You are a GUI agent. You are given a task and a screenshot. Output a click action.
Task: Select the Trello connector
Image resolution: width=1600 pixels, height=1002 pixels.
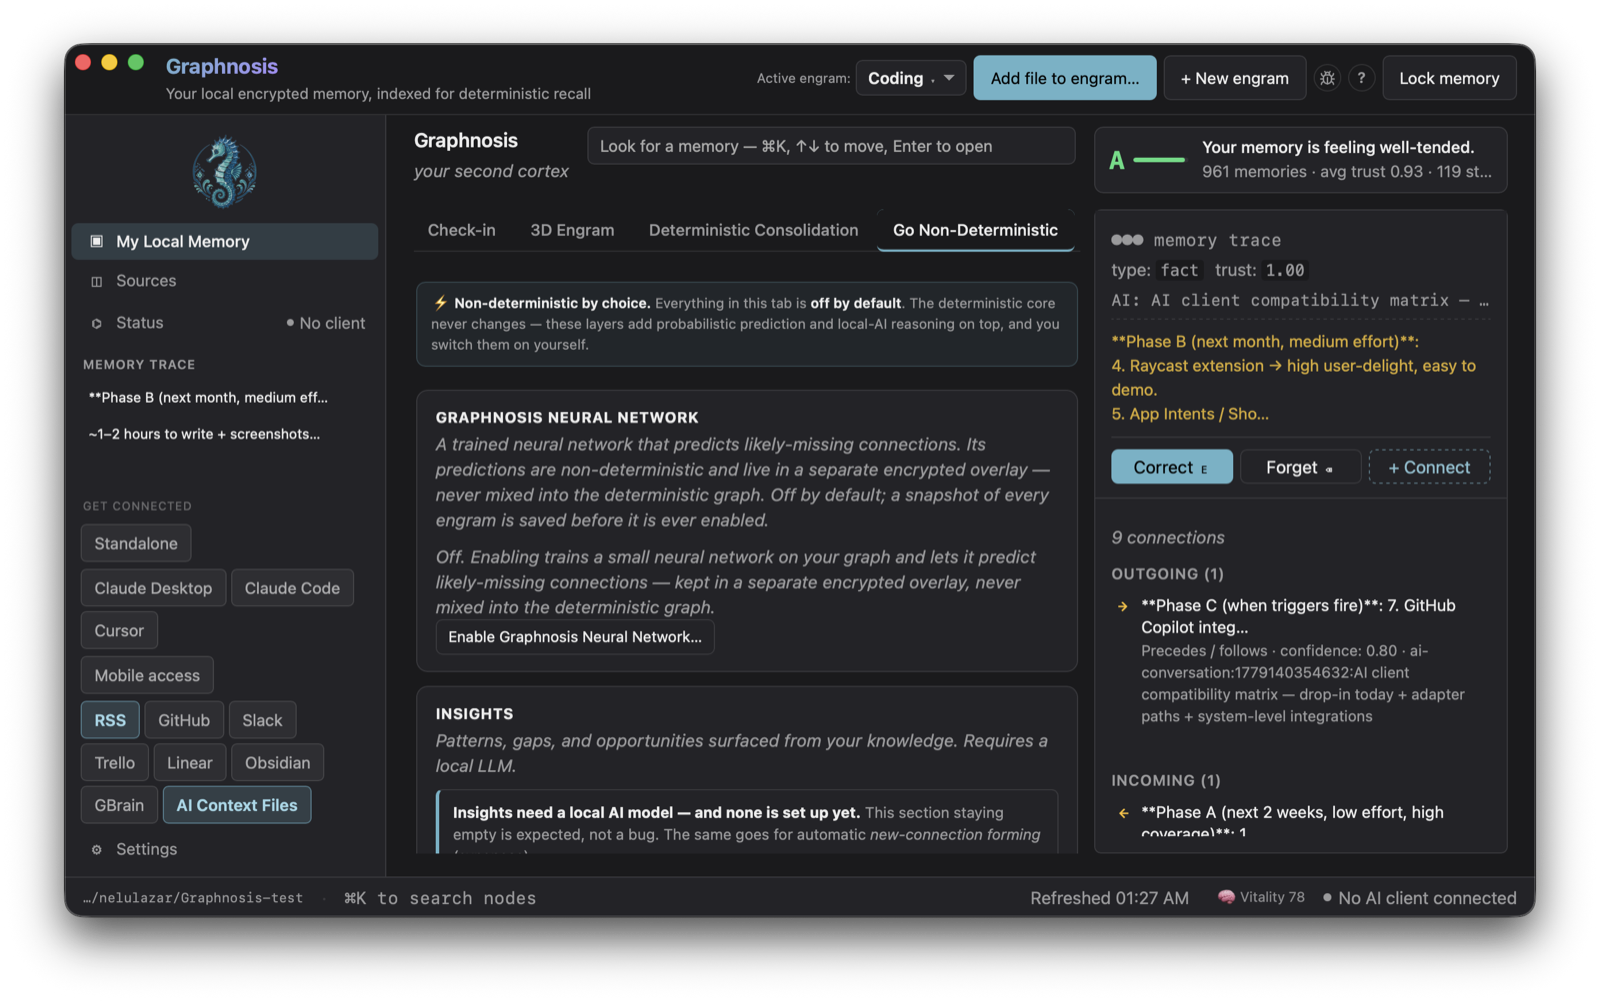click(x=115, y=763)
